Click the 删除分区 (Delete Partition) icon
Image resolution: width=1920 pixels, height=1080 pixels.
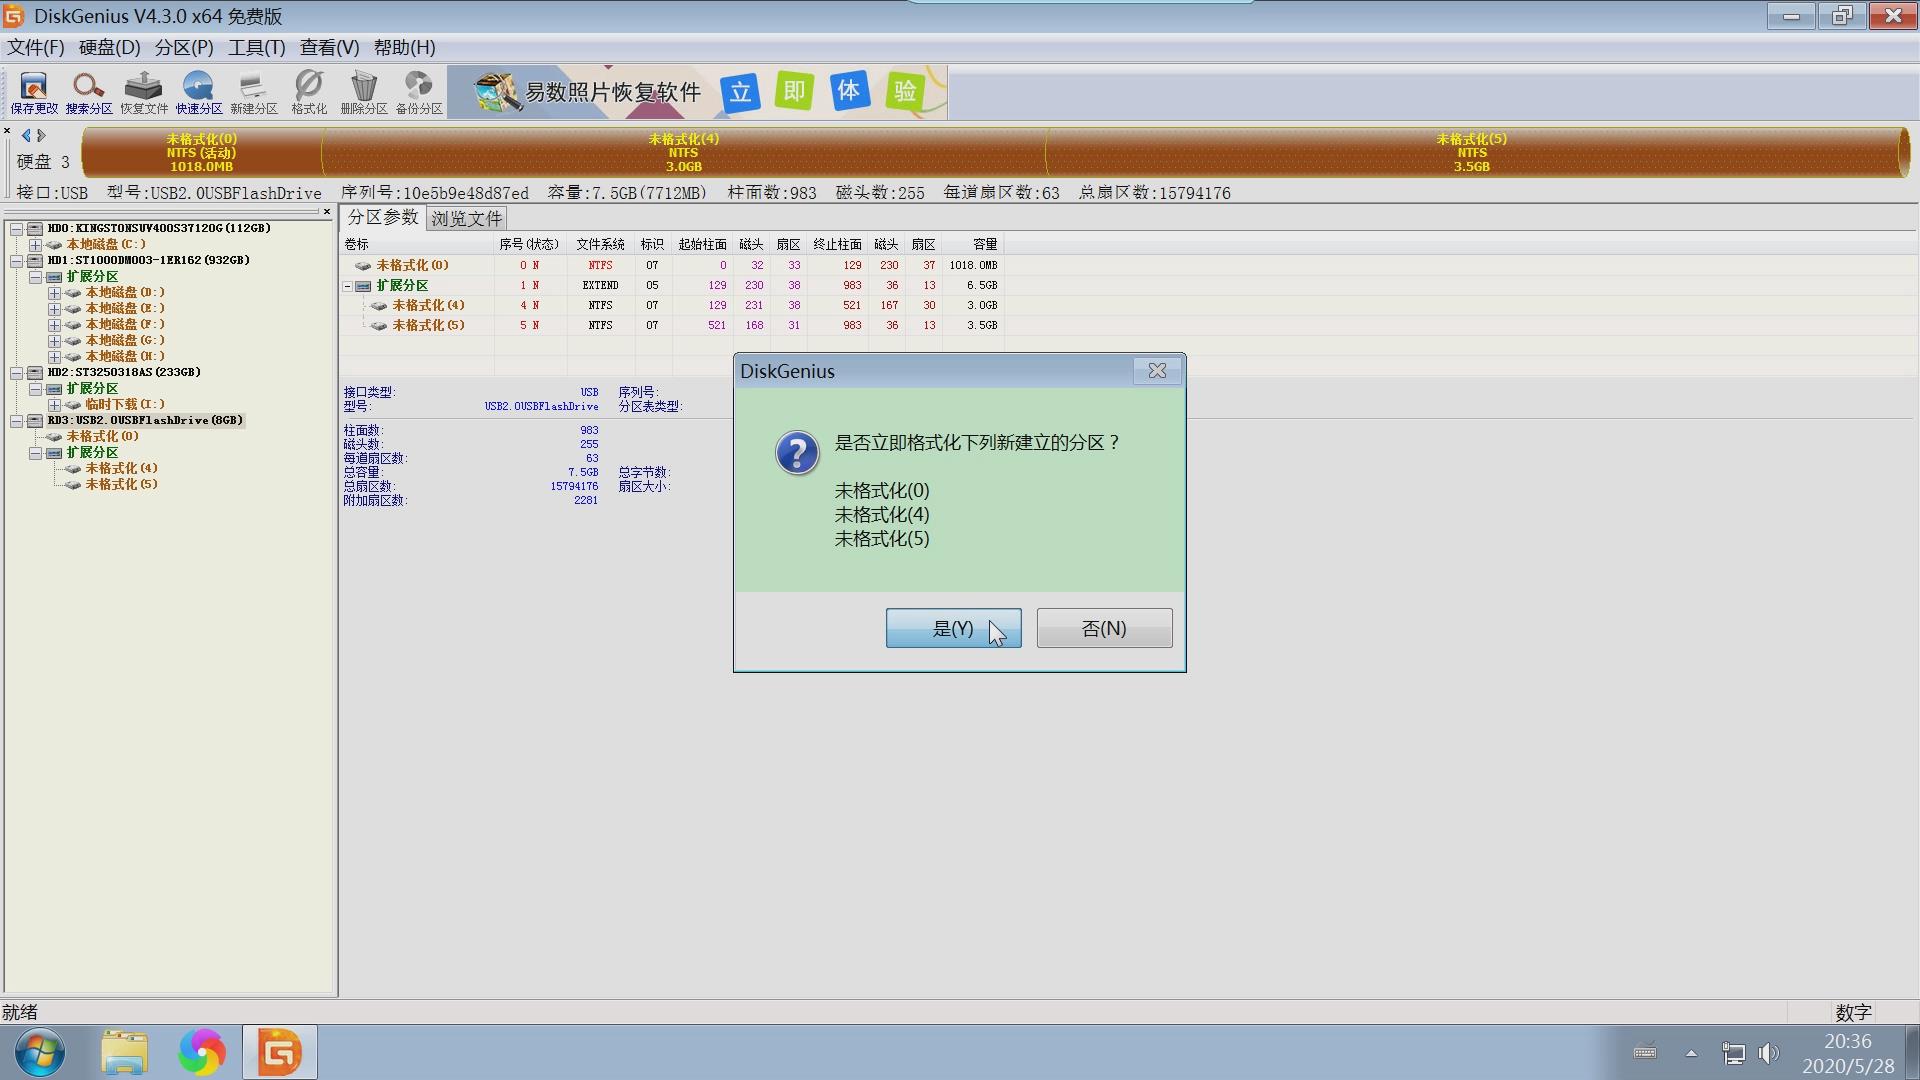[x=363, y=91]
